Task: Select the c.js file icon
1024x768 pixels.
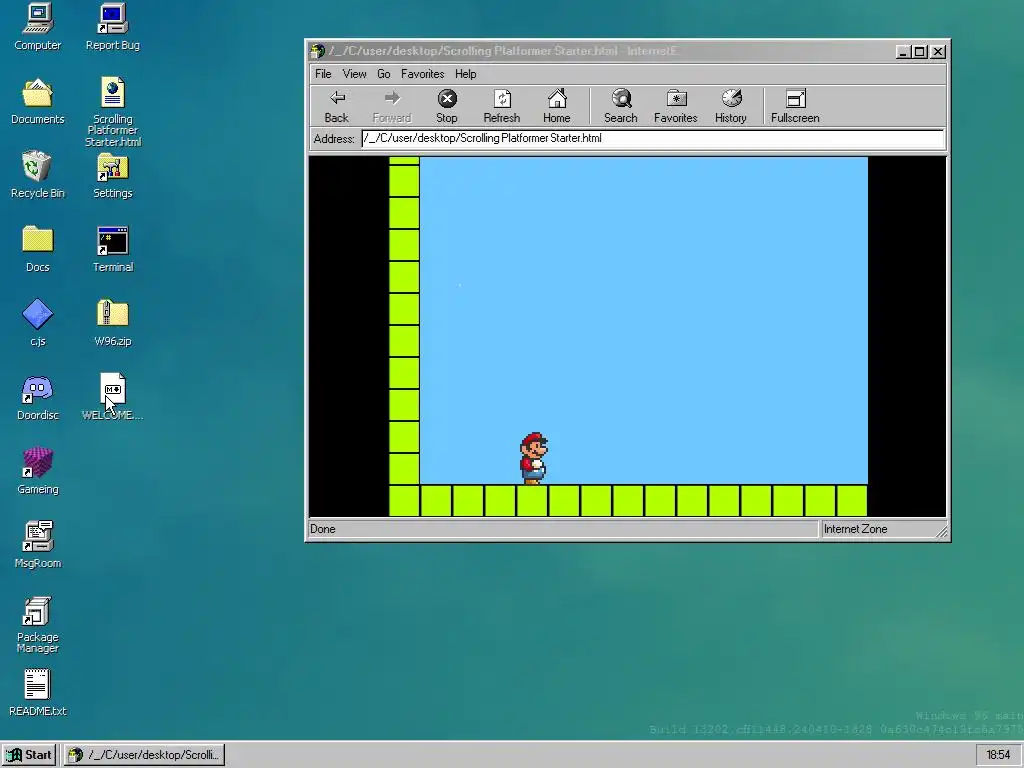Action: (38, 323)
